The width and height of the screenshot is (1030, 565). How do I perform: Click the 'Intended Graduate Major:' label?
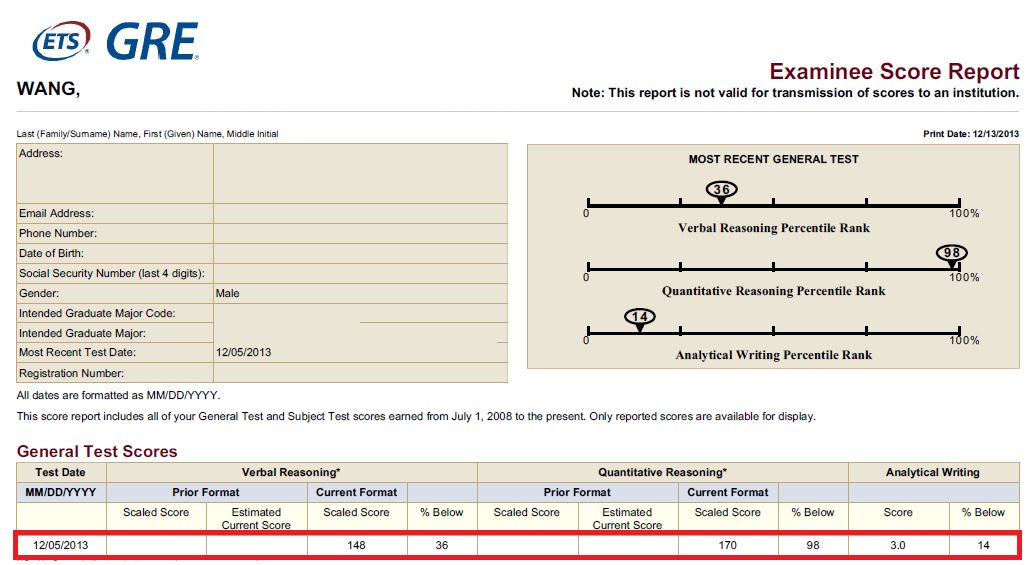tap(82, 333)
